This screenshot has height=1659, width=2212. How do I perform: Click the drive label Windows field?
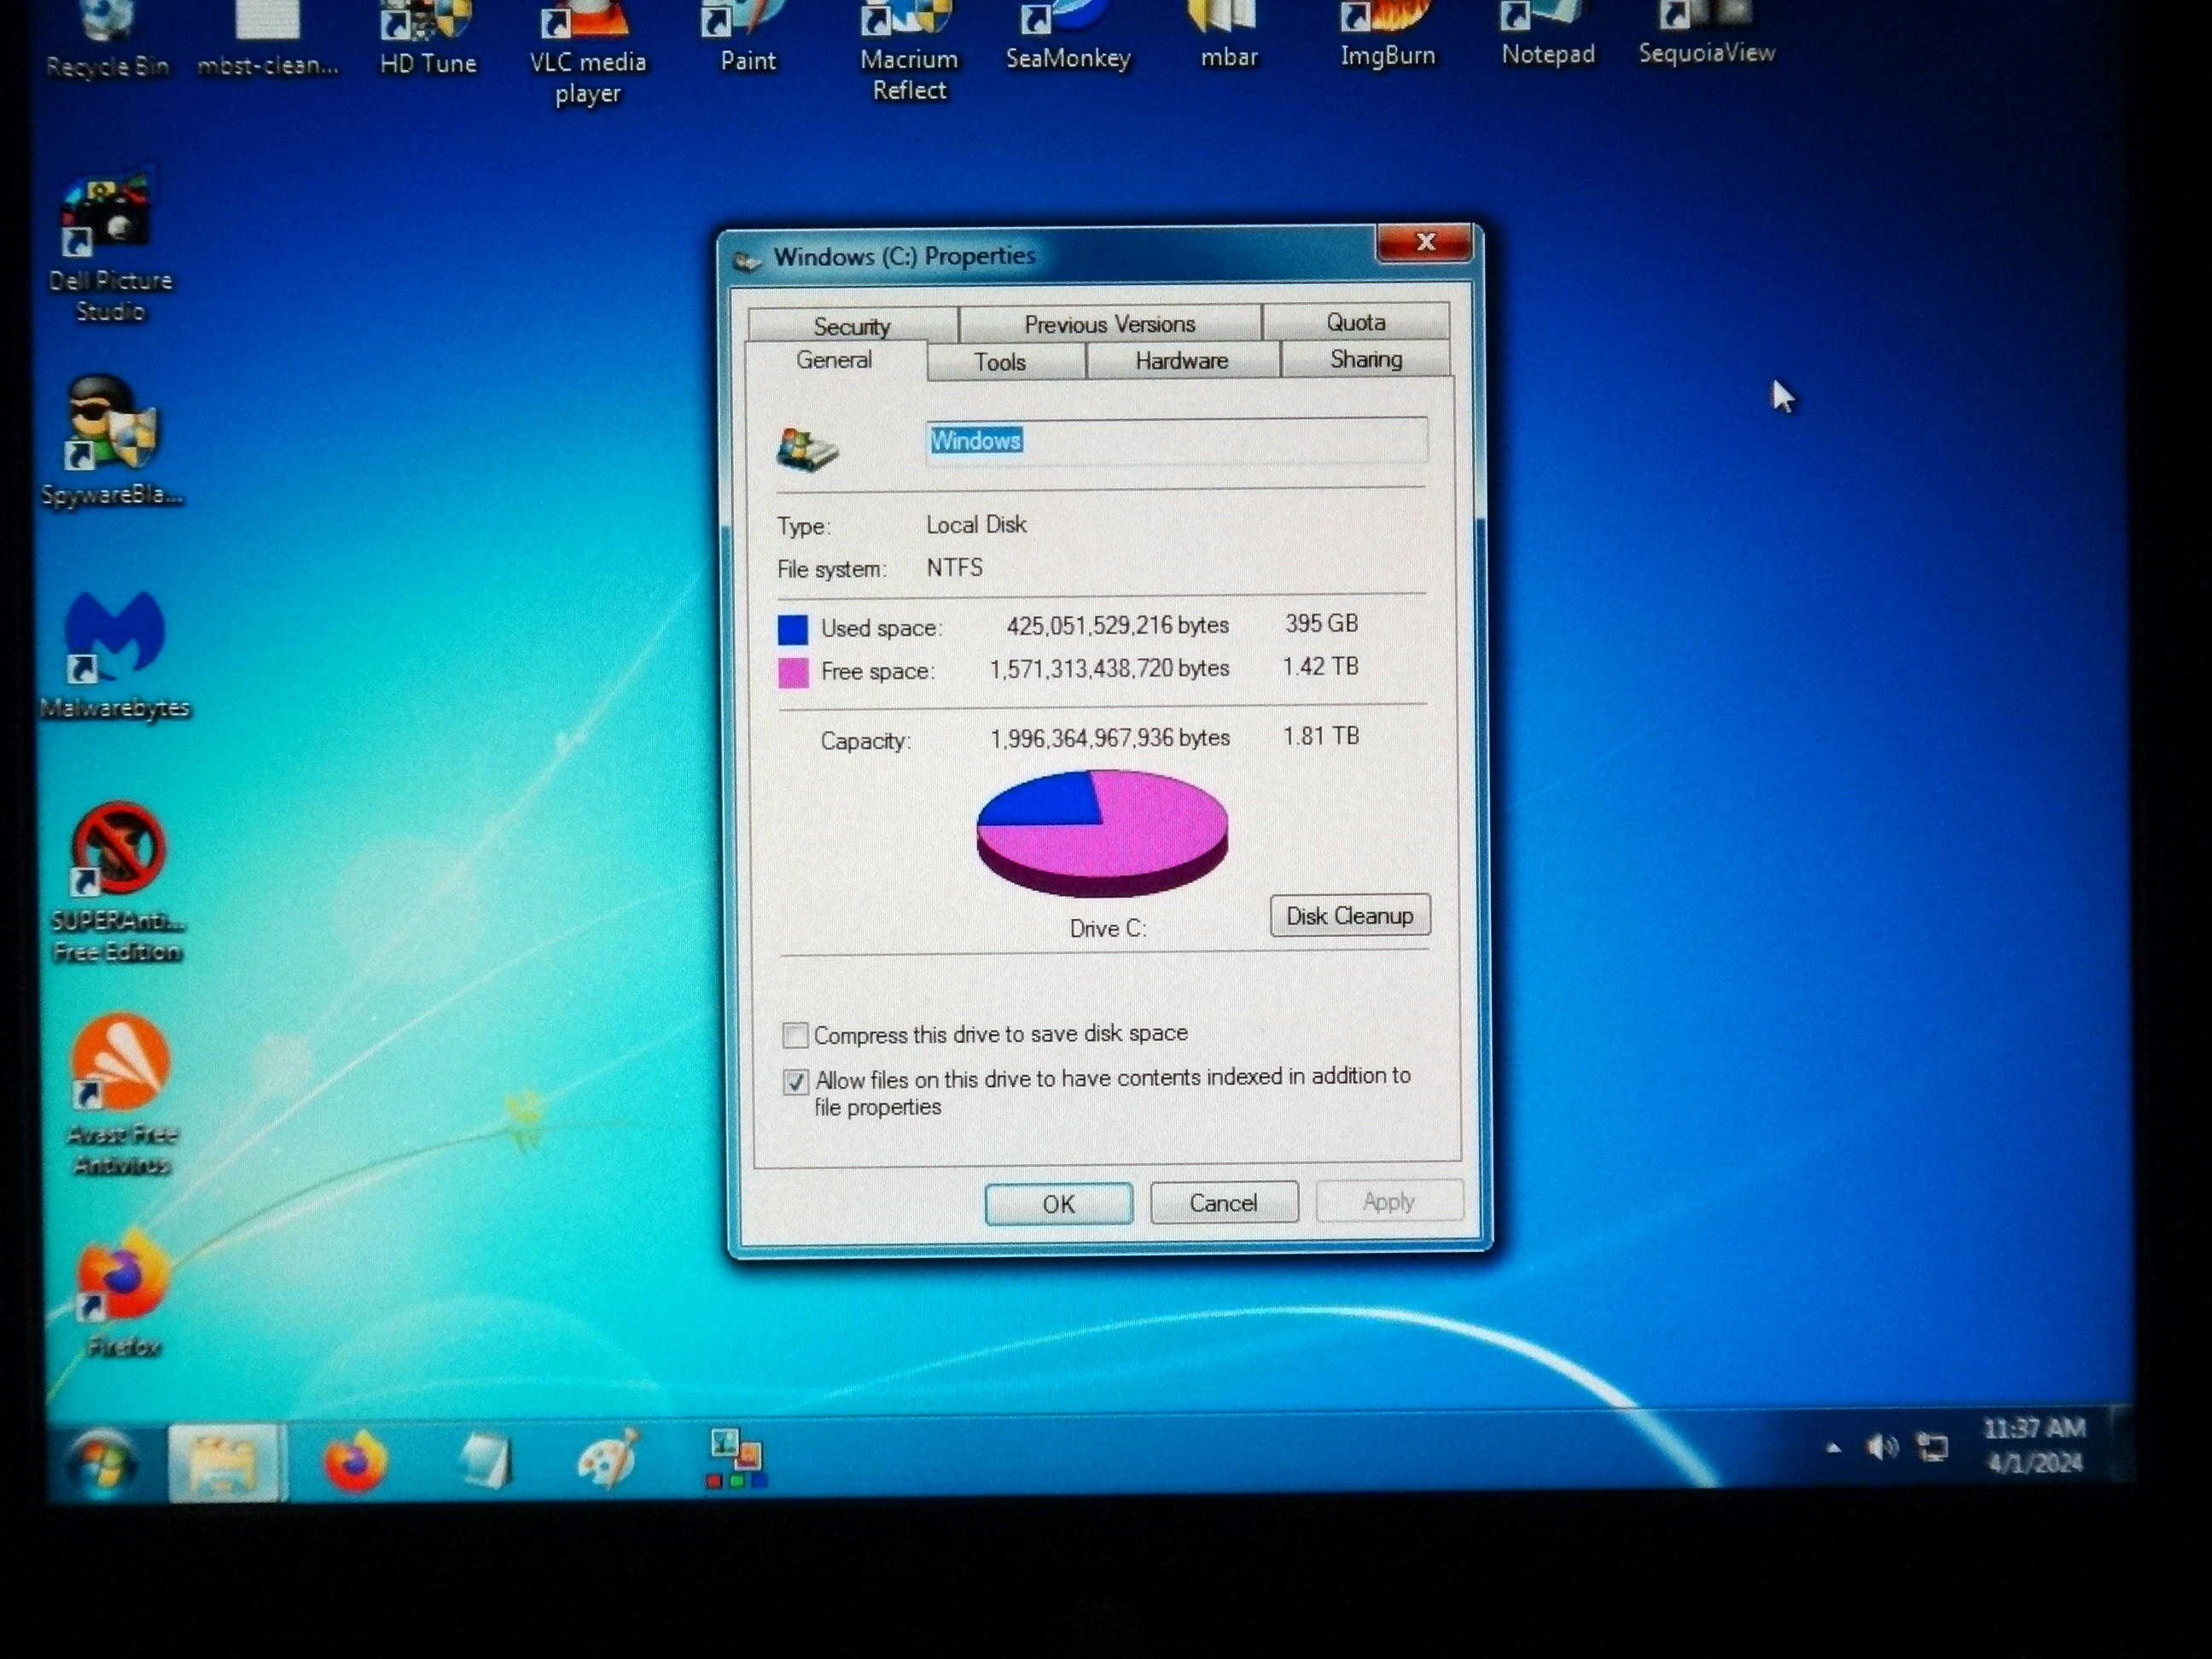1177,440
